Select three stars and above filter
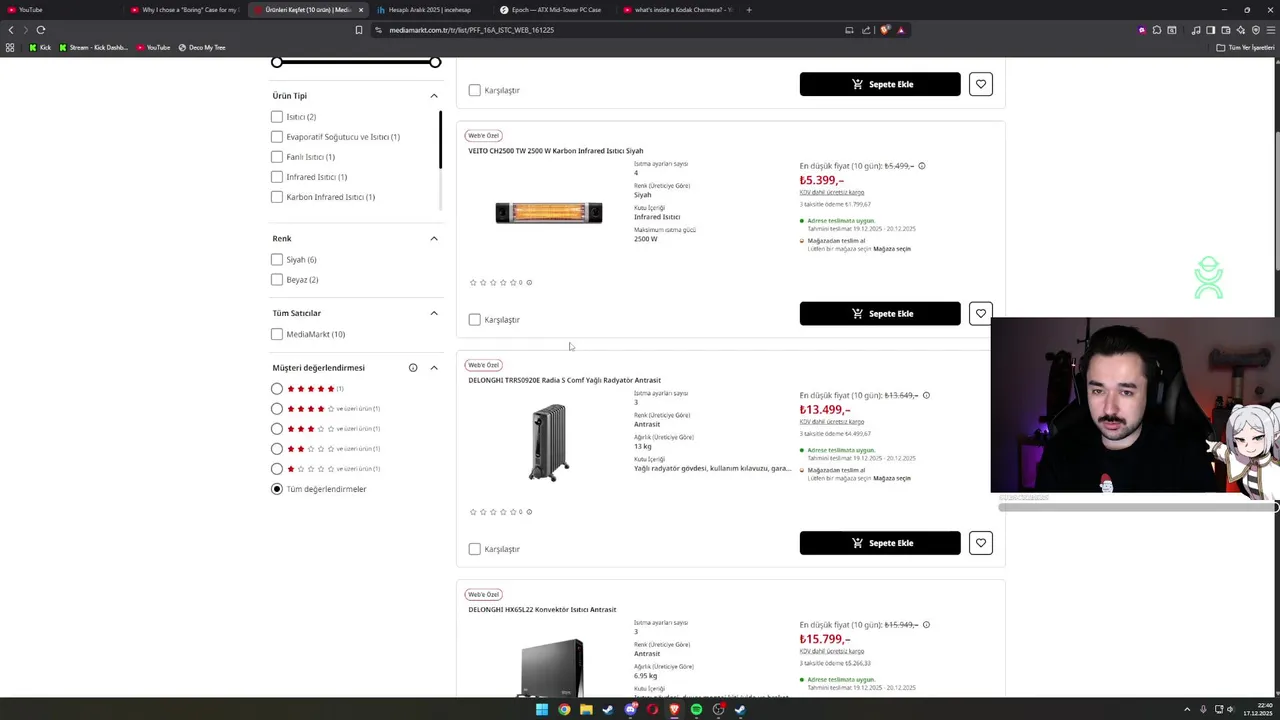 [277, 429]
